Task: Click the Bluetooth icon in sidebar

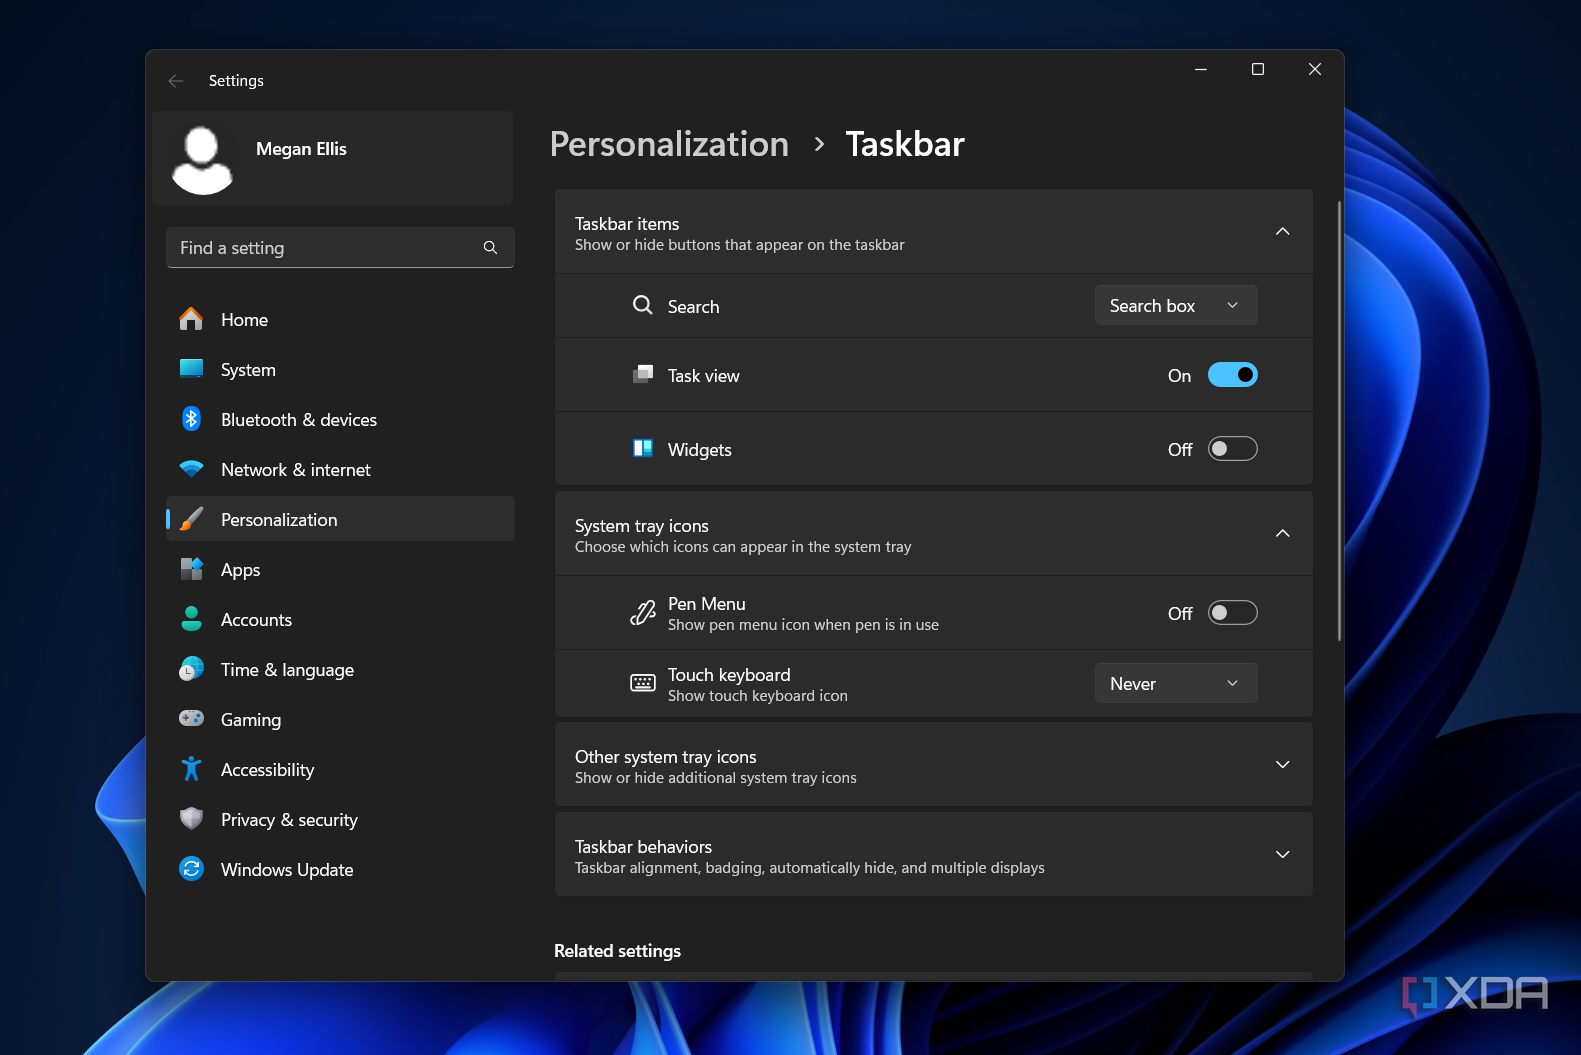Action: click(191, 419)
